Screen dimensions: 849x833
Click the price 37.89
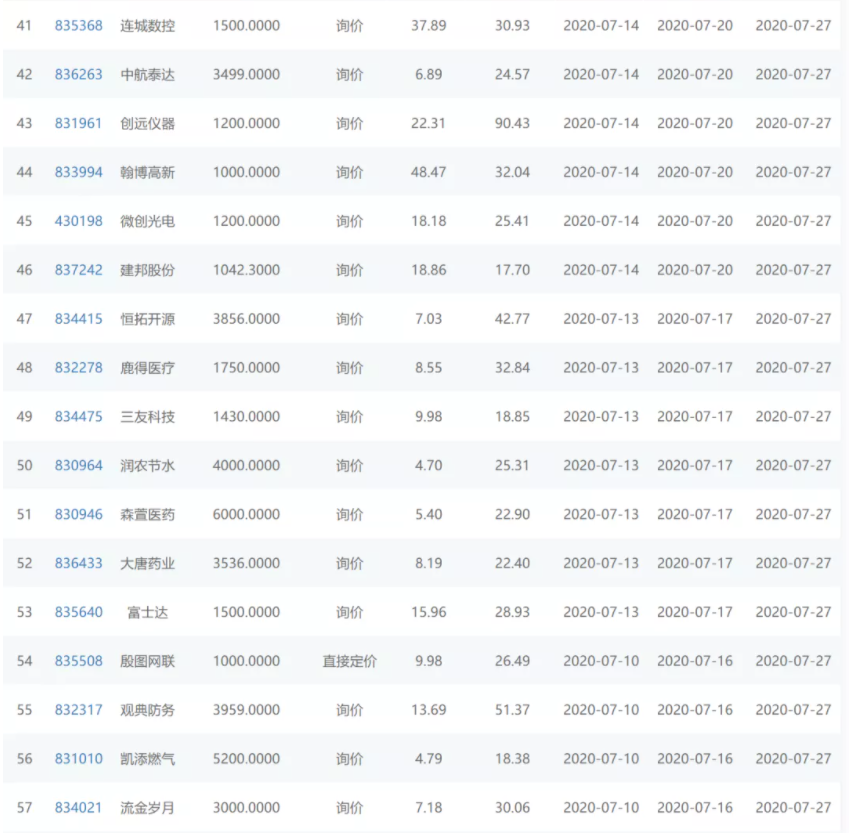click(428, 25)
